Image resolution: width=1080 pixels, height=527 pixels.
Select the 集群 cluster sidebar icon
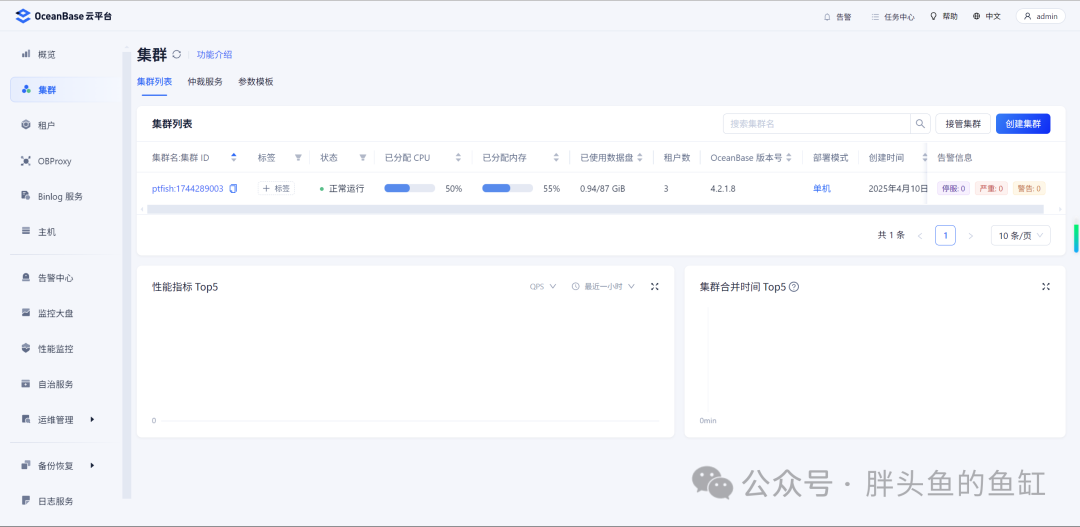26,90
